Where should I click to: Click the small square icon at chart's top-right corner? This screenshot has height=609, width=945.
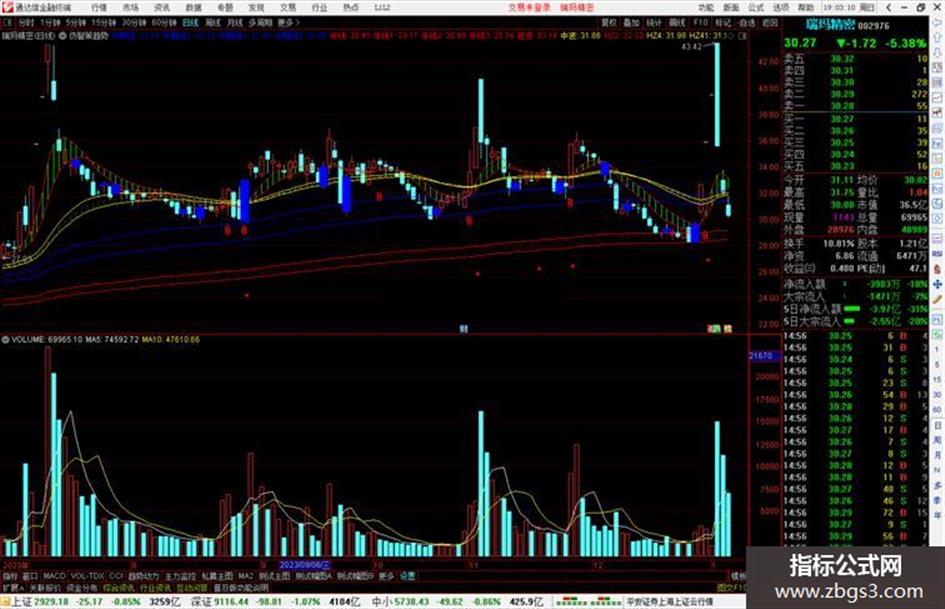(742, 36)
